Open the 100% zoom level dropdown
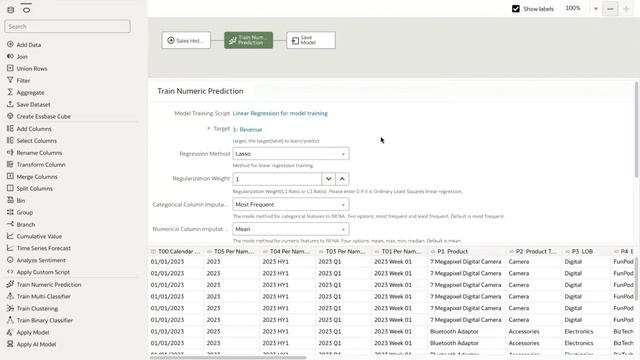640x360 pixels. (596, 9)
